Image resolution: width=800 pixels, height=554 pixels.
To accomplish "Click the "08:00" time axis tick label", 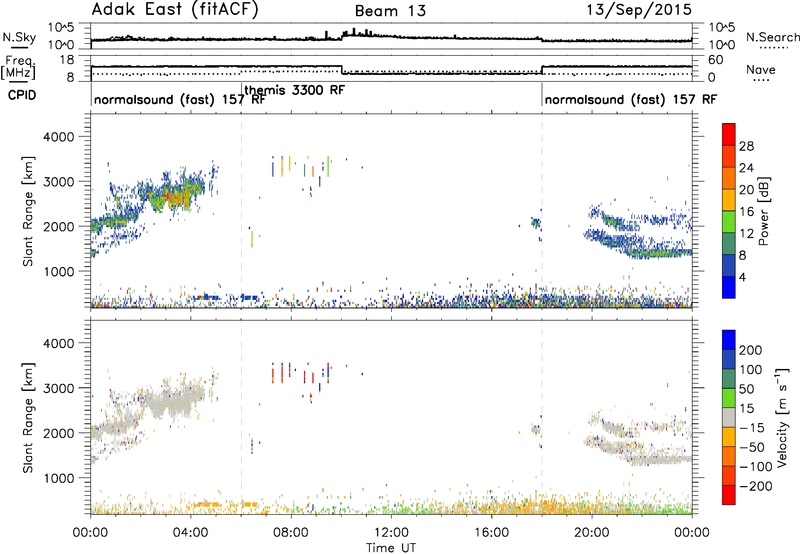I will 291,533.
